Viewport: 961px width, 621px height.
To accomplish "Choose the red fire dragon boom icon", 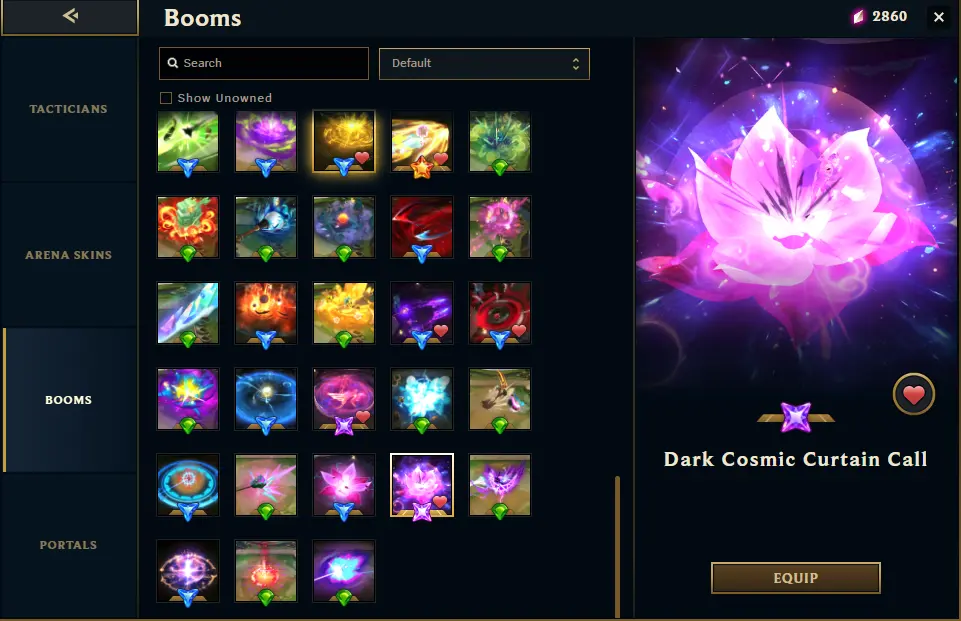I will (x=188, y=227).
